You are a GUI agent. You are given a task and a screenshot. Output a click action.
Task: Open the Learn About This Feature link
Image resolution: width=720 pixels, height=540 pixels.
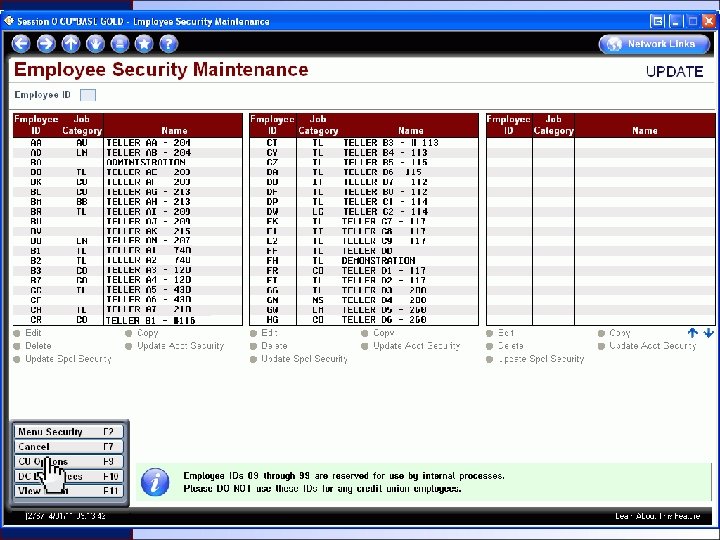[658, 516]
